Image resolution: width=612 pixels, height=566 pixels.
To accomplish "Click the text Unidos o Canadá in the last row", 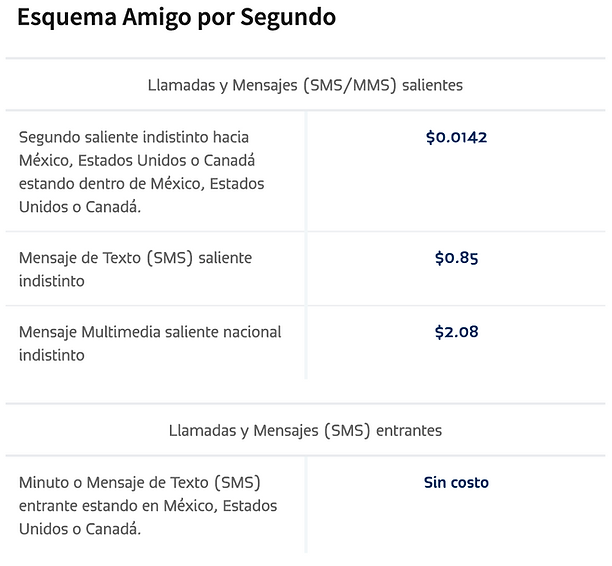I will tap(80, 529).
